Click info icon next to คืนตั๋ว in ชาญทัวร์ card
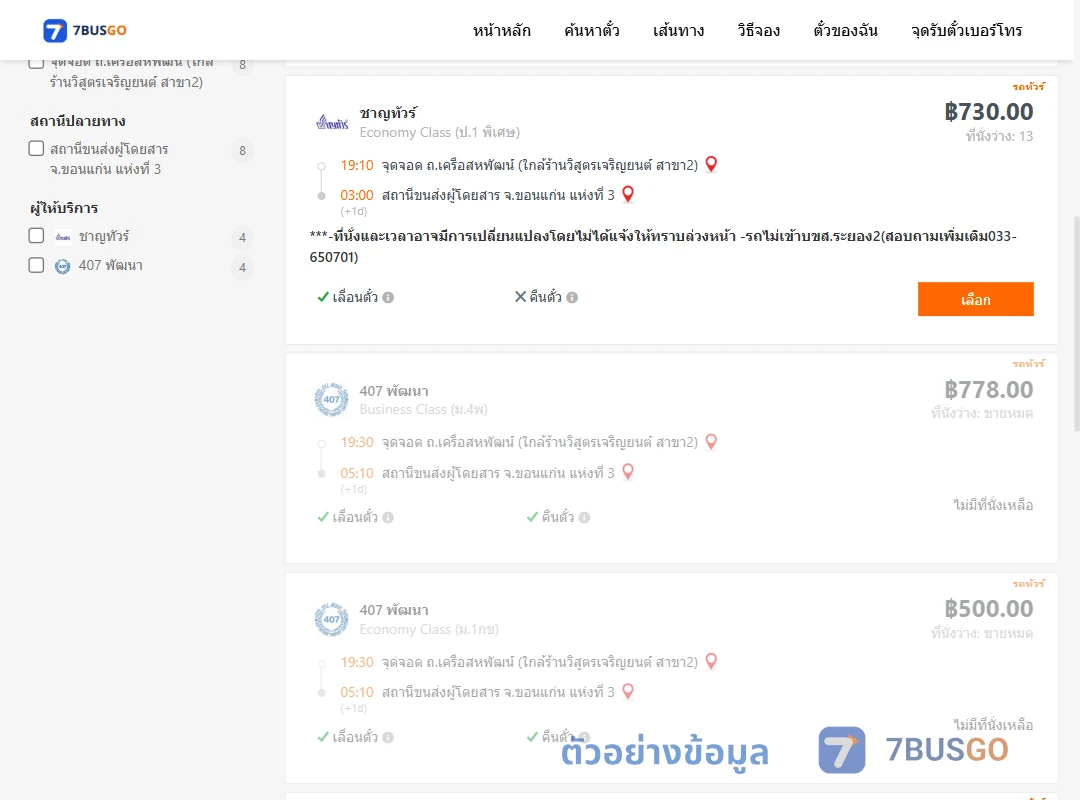The width and height of the screenshot is (1080, 800). [x=572, y=298]
